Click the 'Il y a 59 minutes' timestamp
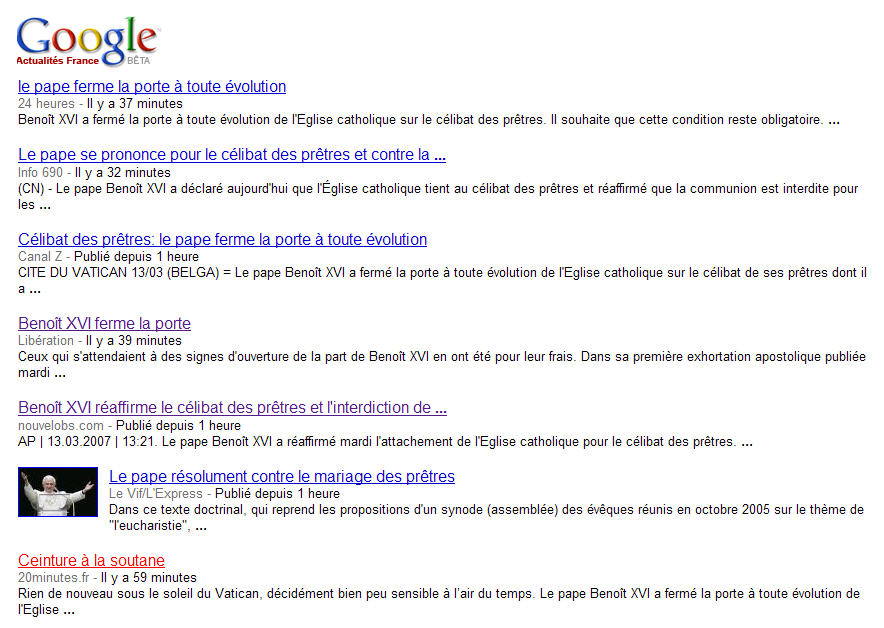The height and width of the screenshot is (628, 884). 148,578
